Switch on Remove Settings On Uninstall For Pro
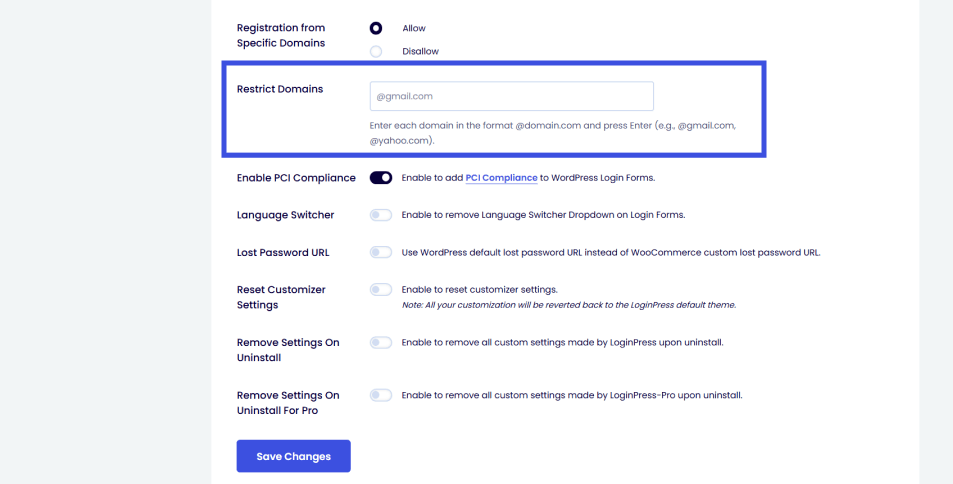The image size is (953, 484). click(x=381, y=395)
